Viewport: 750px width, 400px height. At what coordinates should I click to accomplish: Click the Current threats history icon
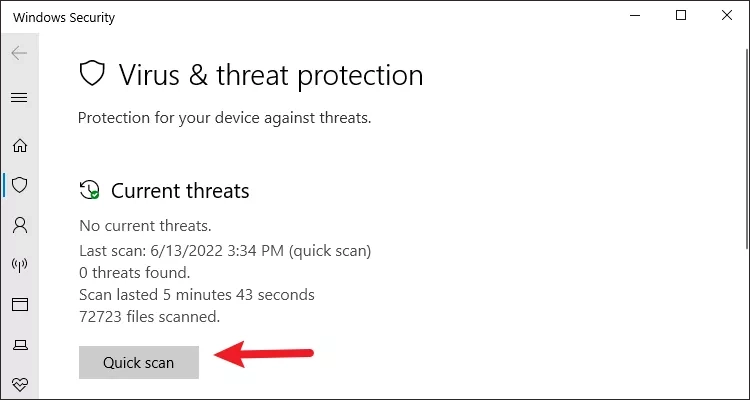(x=89, y=189)
